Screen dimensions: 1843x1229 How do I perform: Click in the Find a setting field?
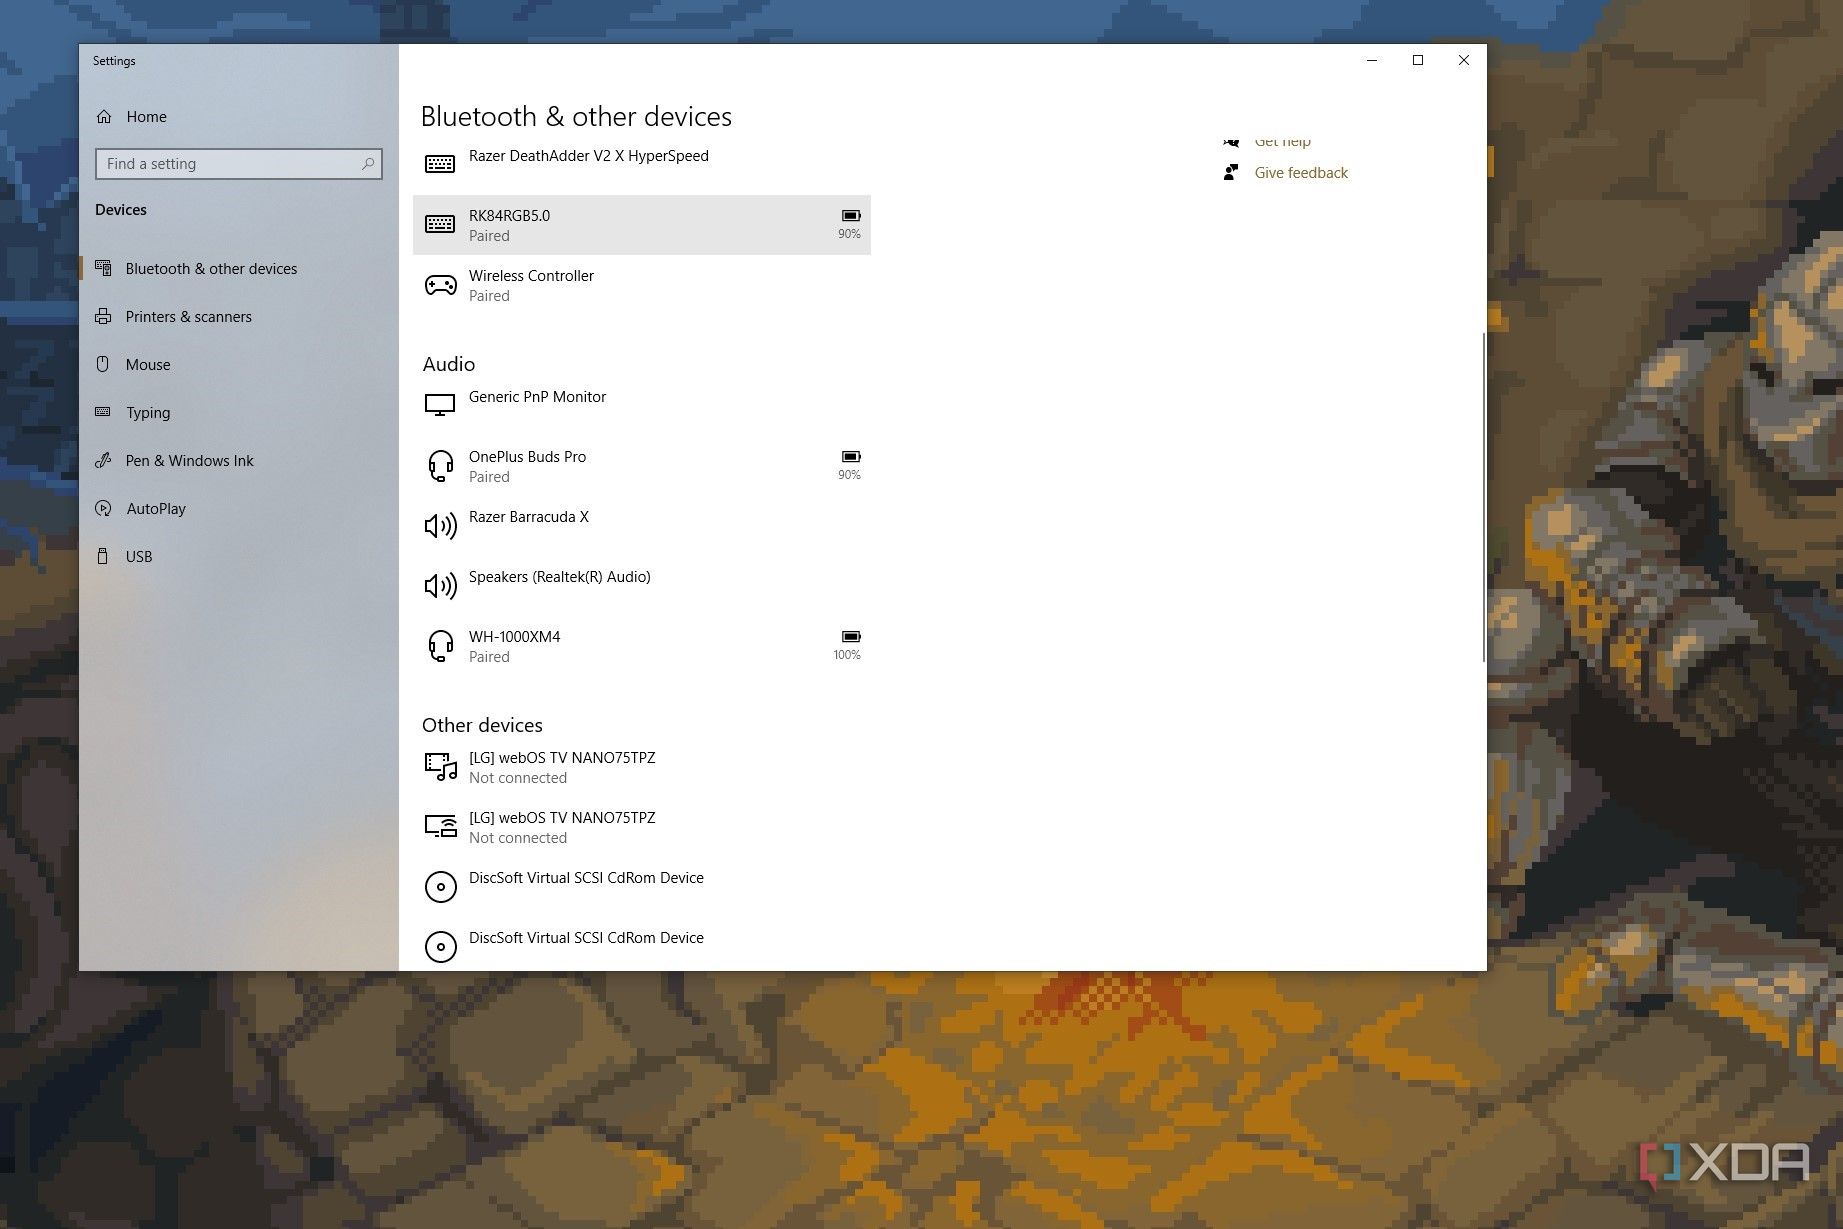tap(239, 164)
